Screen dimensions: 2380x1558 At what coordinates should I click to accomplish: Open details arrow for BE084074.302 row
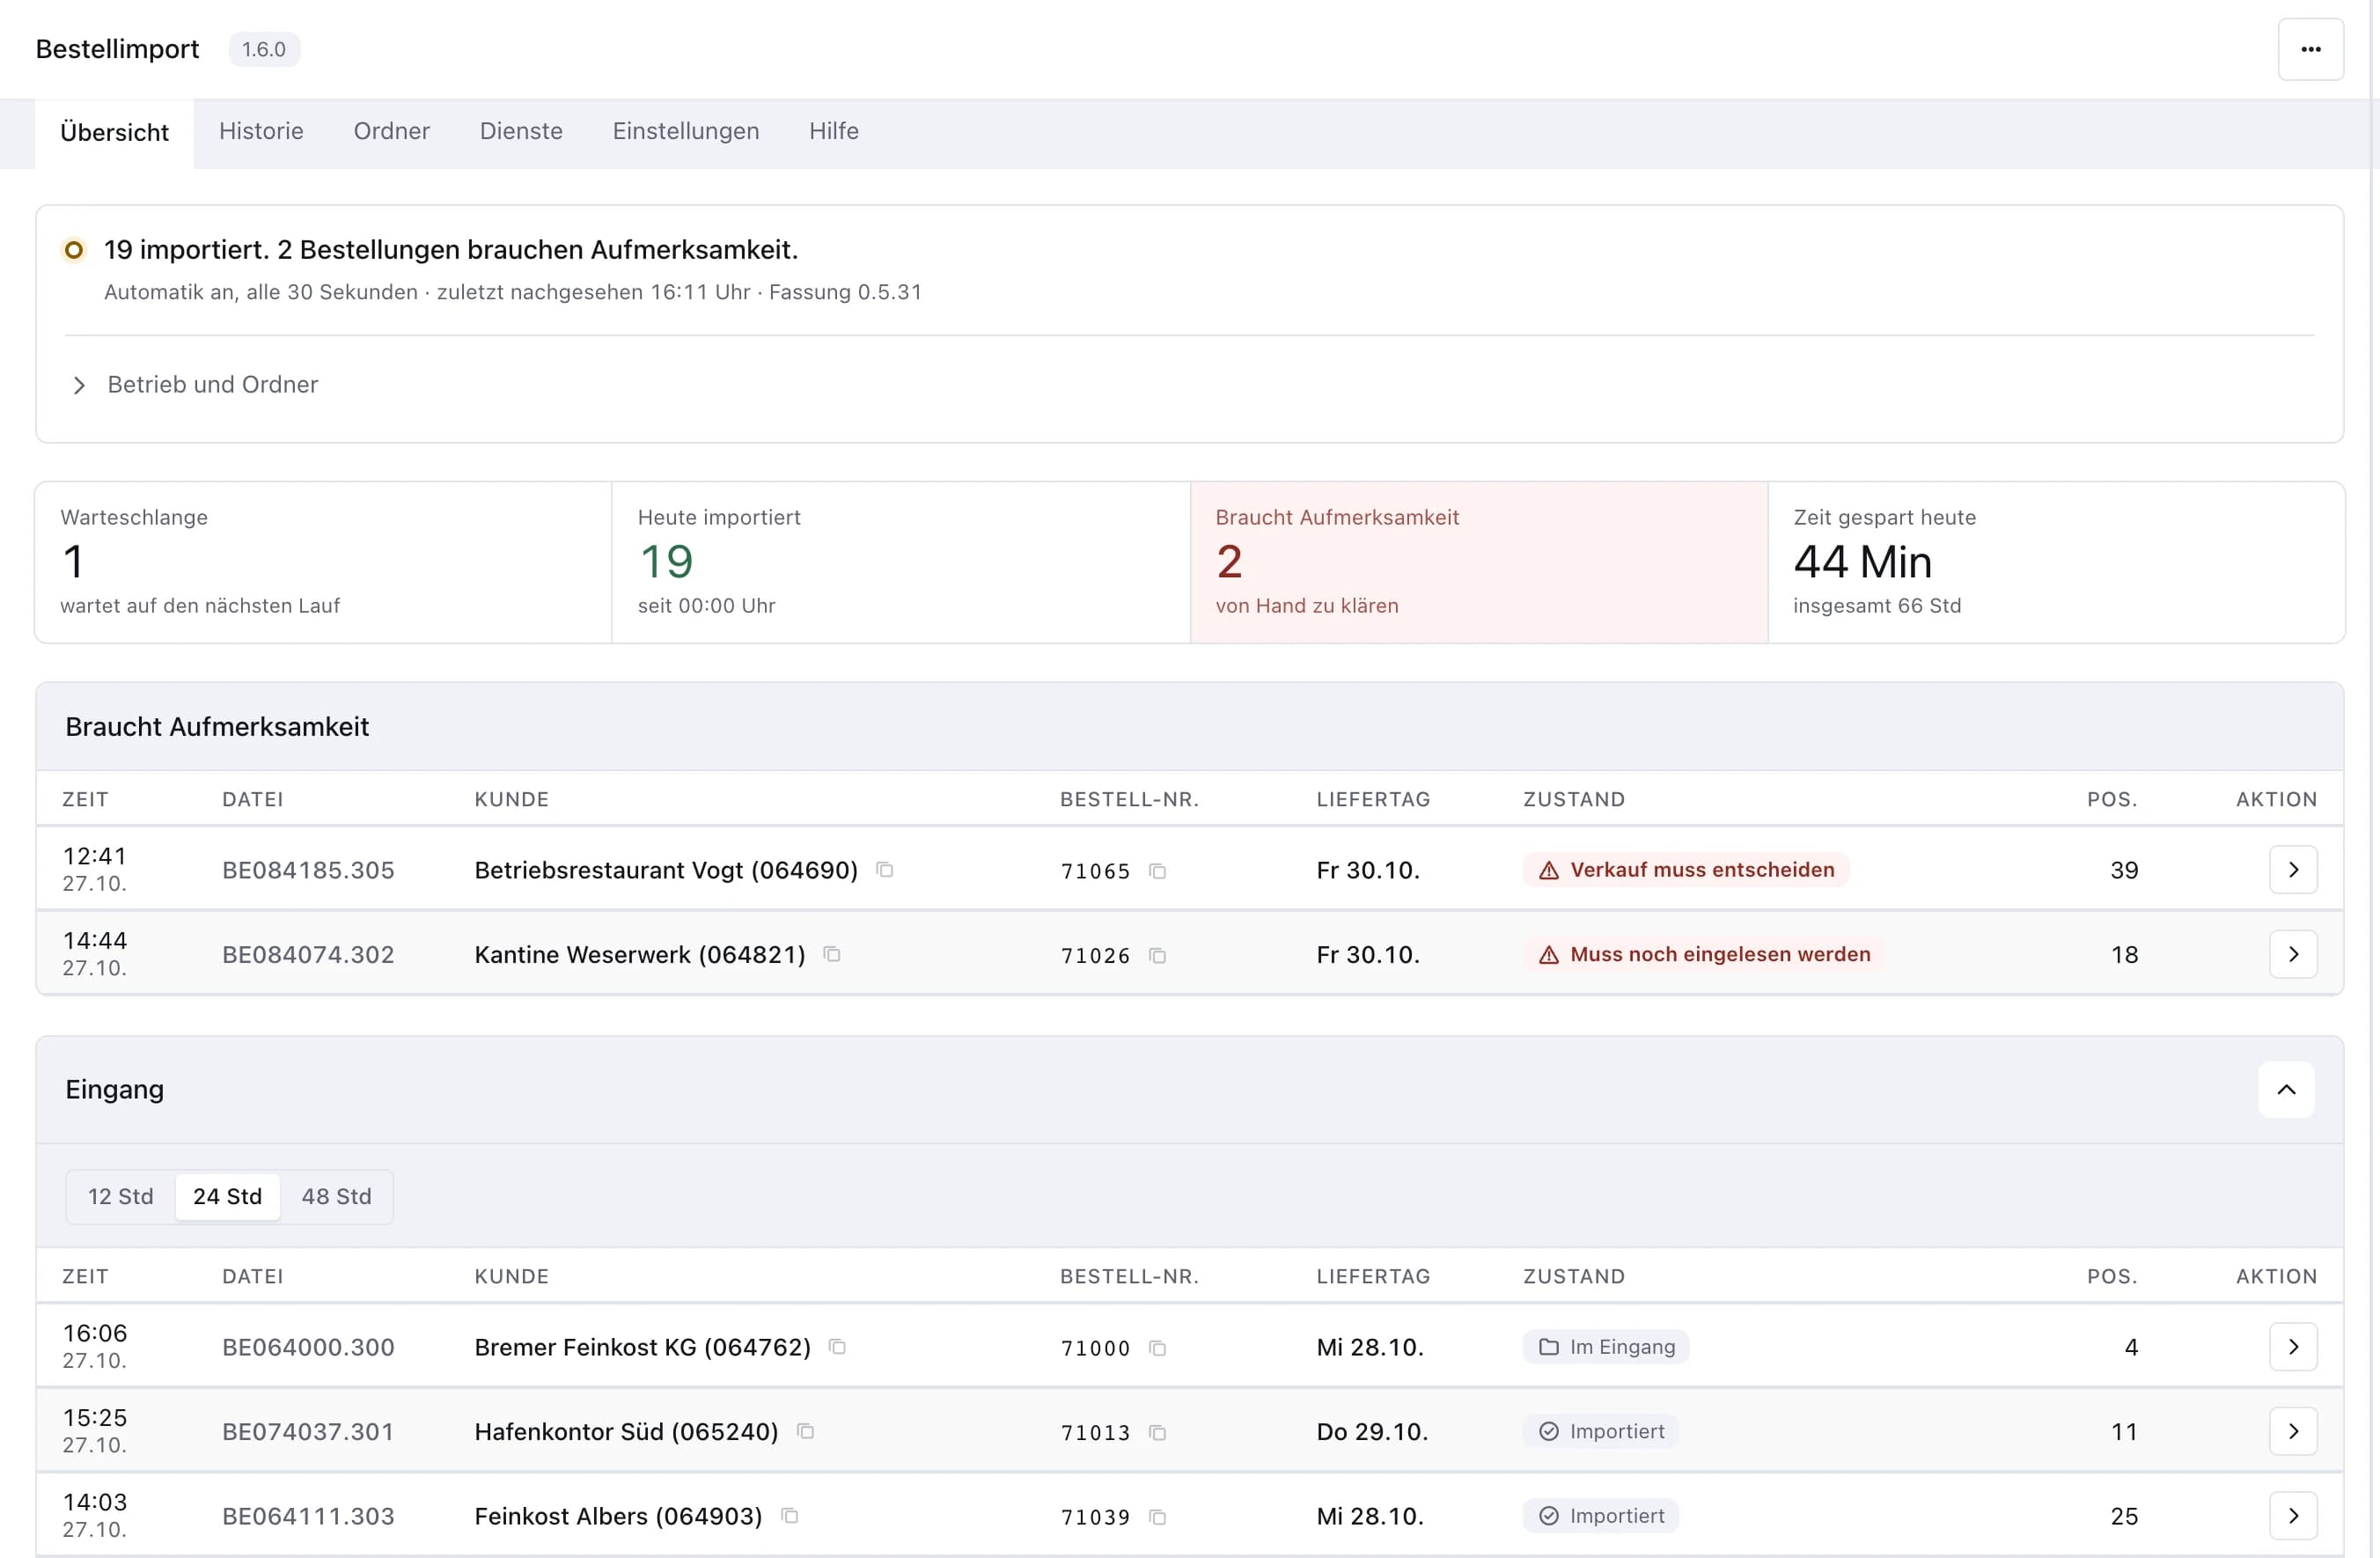[x=2292, y=954]
